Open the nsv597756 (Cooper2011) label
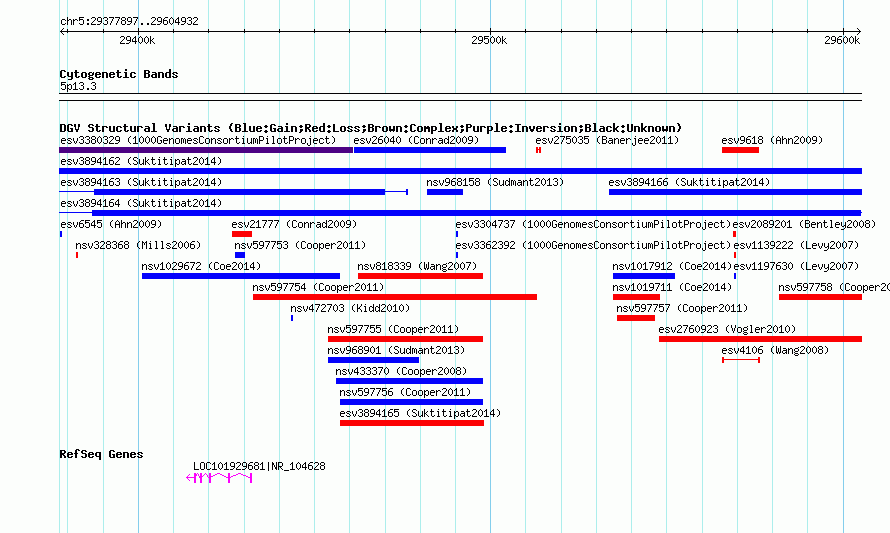Image resolution: width=890 pixels, height=533 pixels. tap(405, 392)
